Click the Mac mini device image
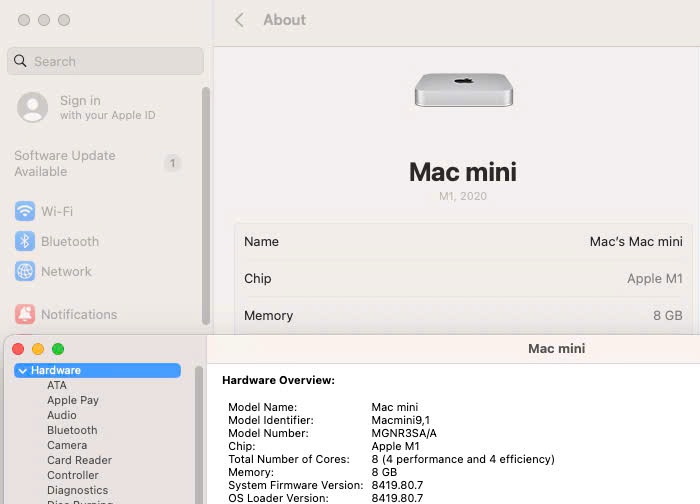Viewport: 700px width, 504px height. click(463, 90)
